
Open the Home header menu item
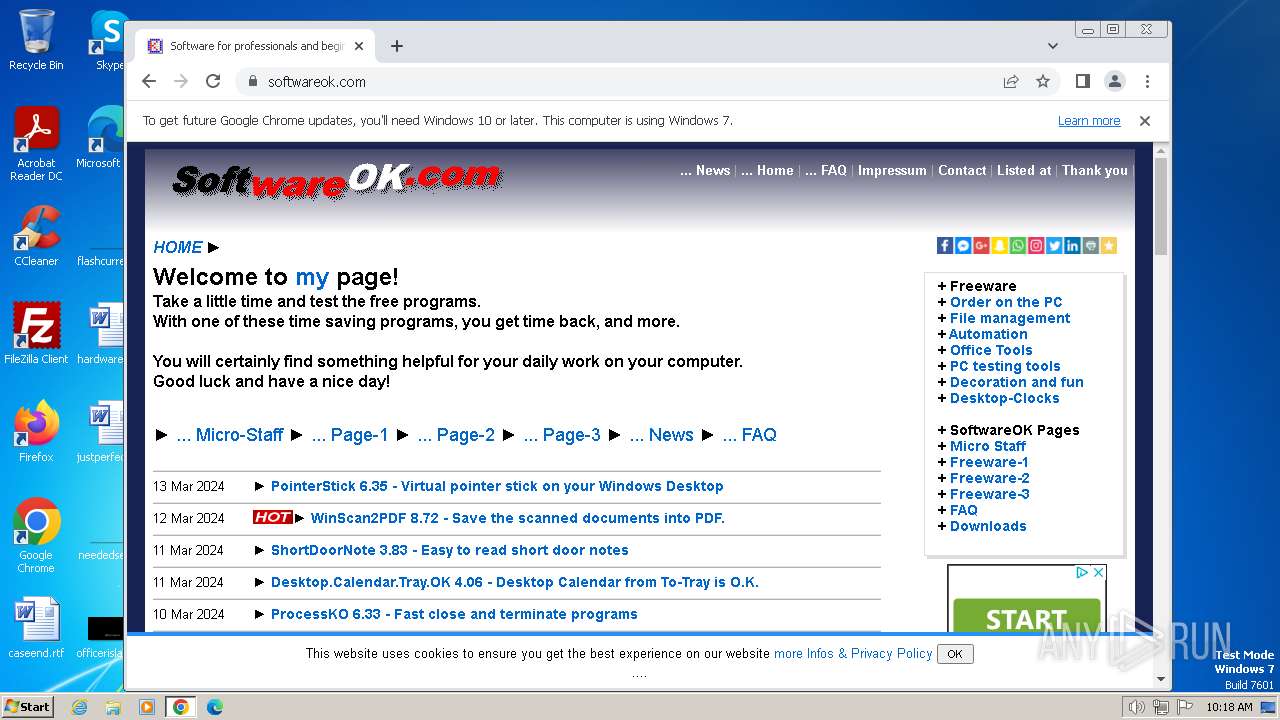767,170
